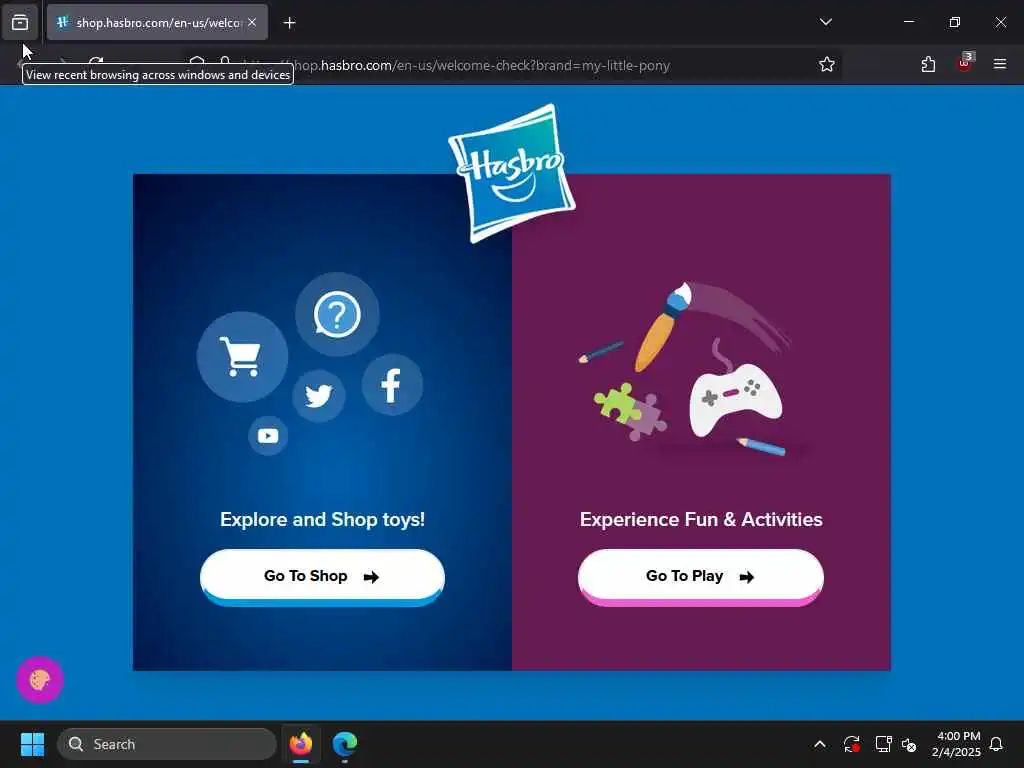
Task: Click the question mark help bubble icon
Action: [x=337, y=314]
